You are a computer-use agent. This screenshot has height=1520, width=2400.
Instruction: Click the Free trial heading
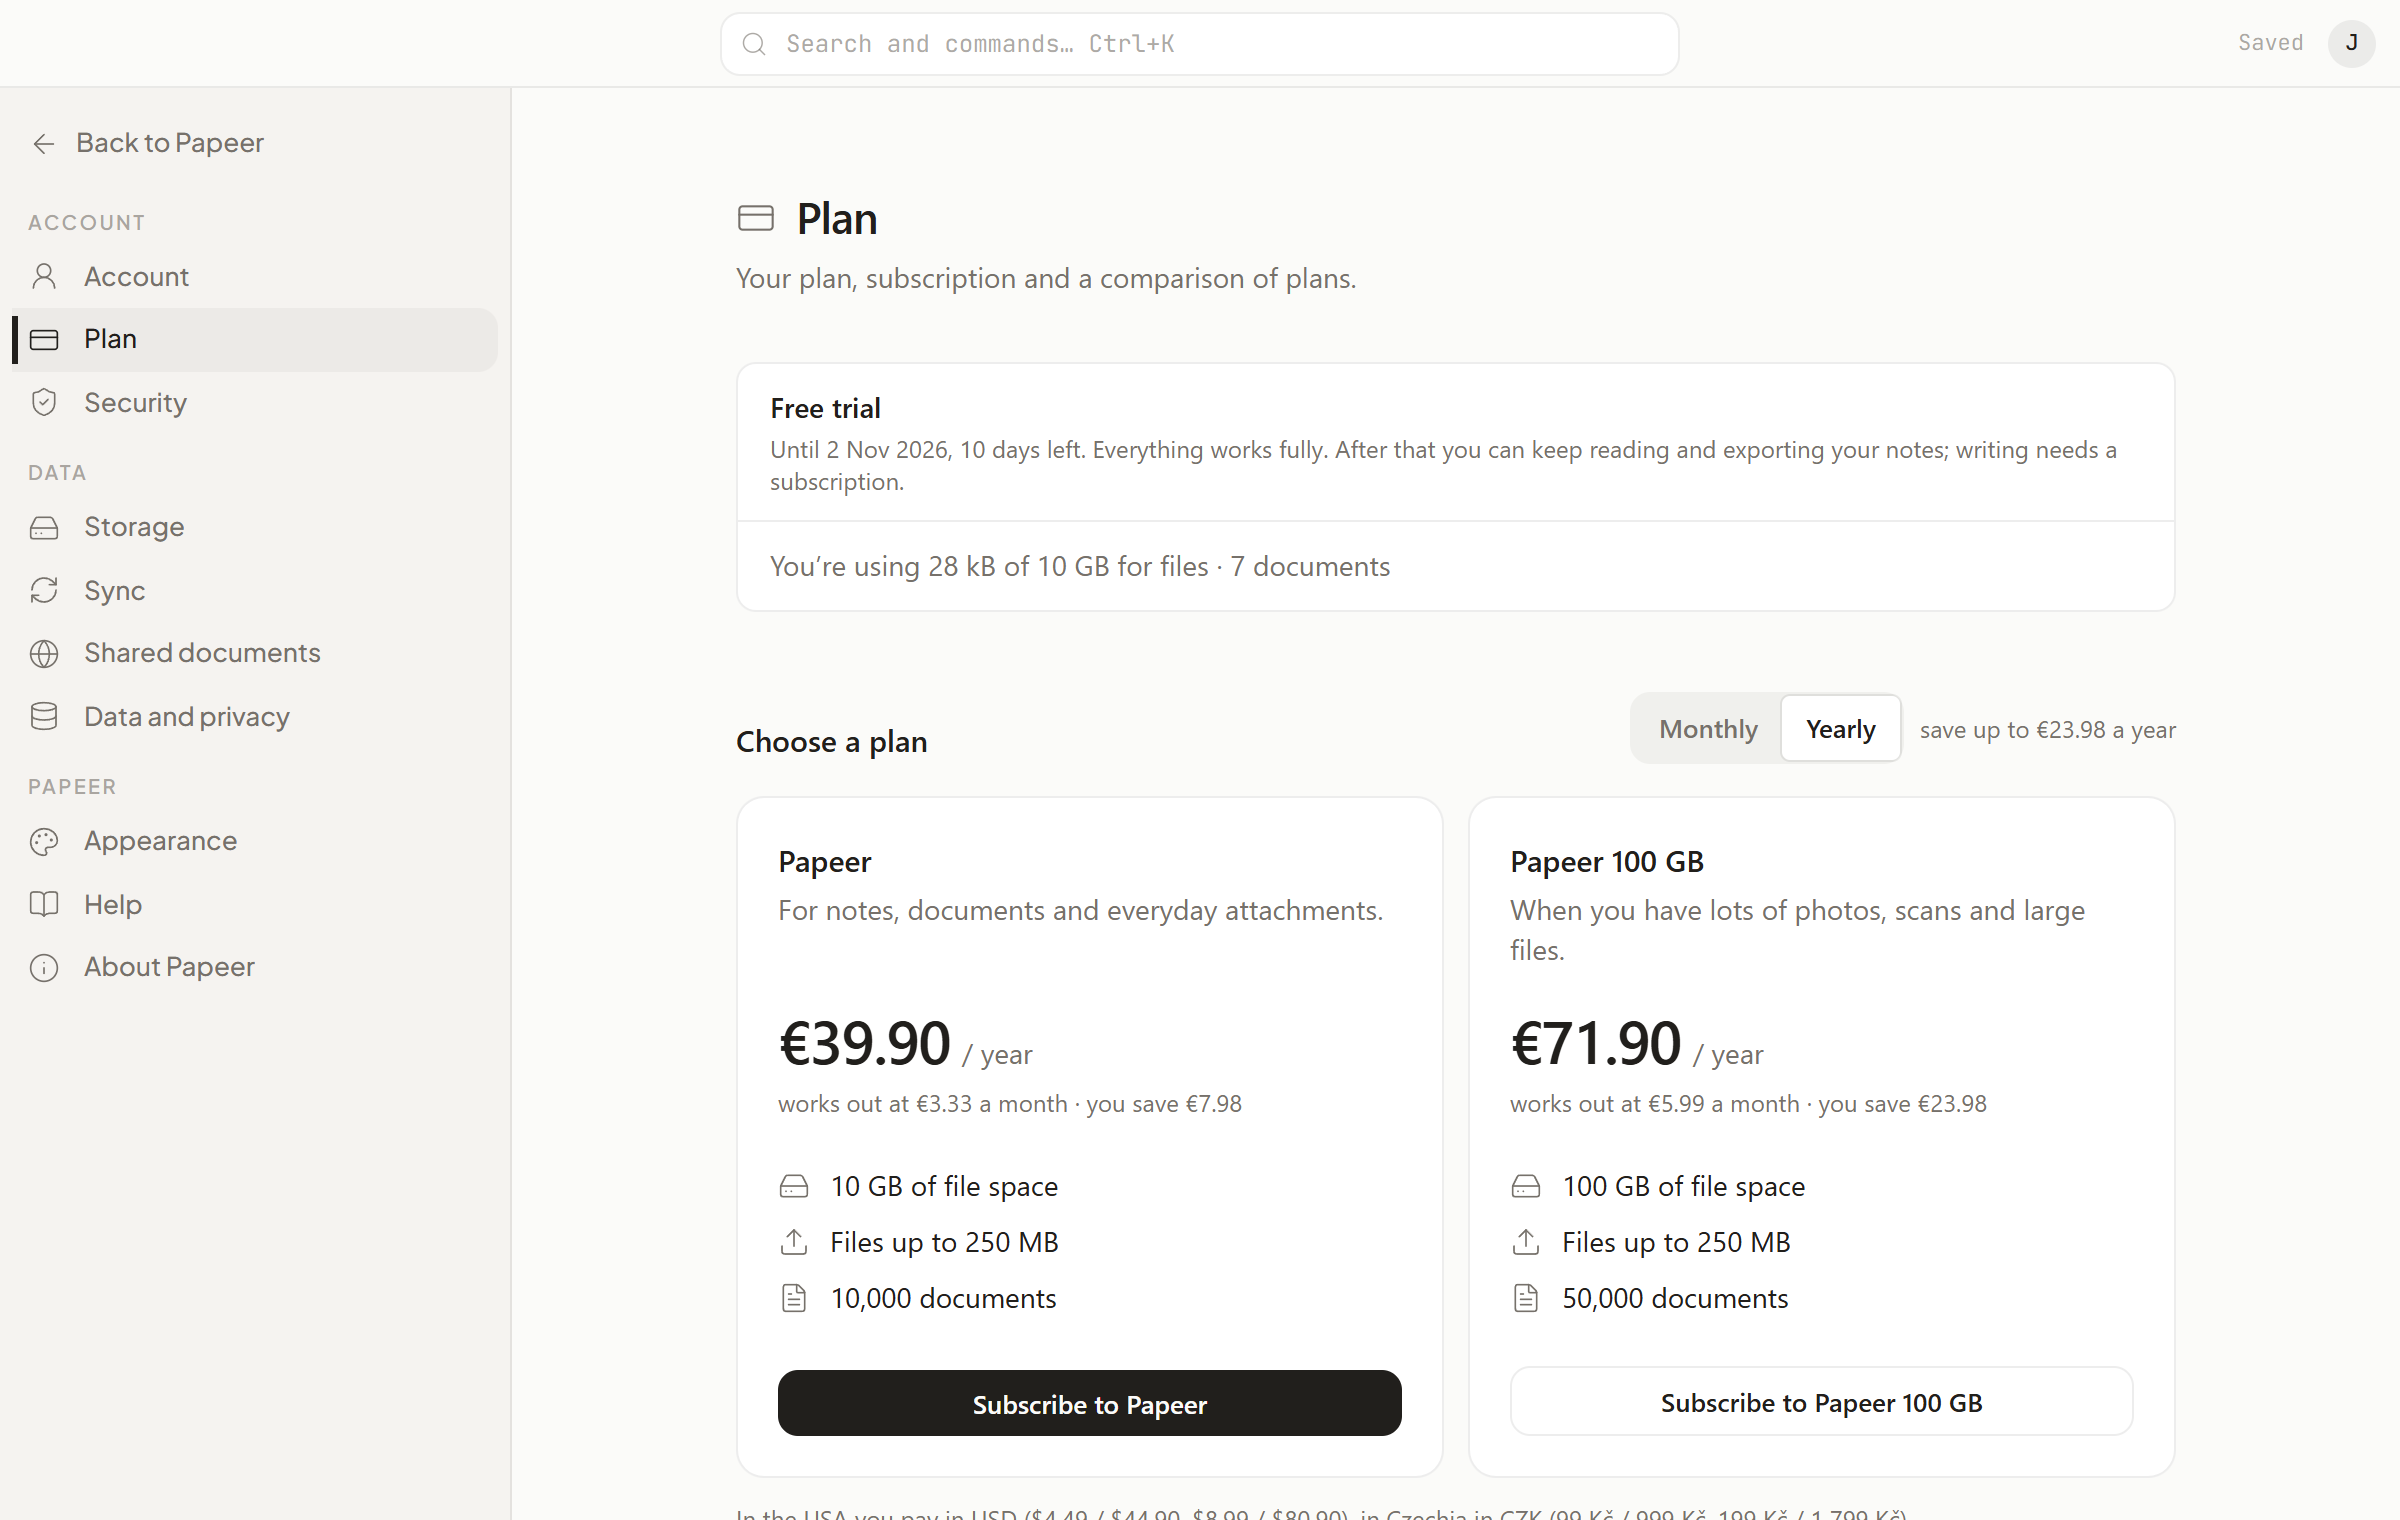[x=825, y=408]
